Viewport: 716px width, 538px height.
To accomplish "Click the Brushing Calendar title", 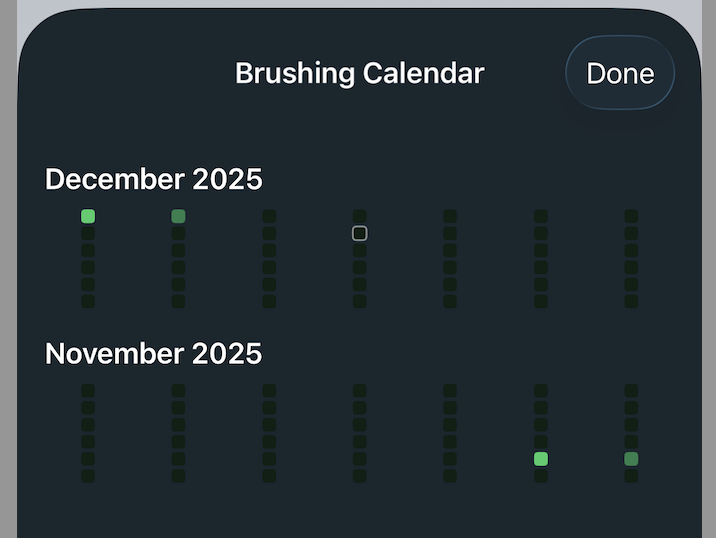I will click(x=359, y=73).
